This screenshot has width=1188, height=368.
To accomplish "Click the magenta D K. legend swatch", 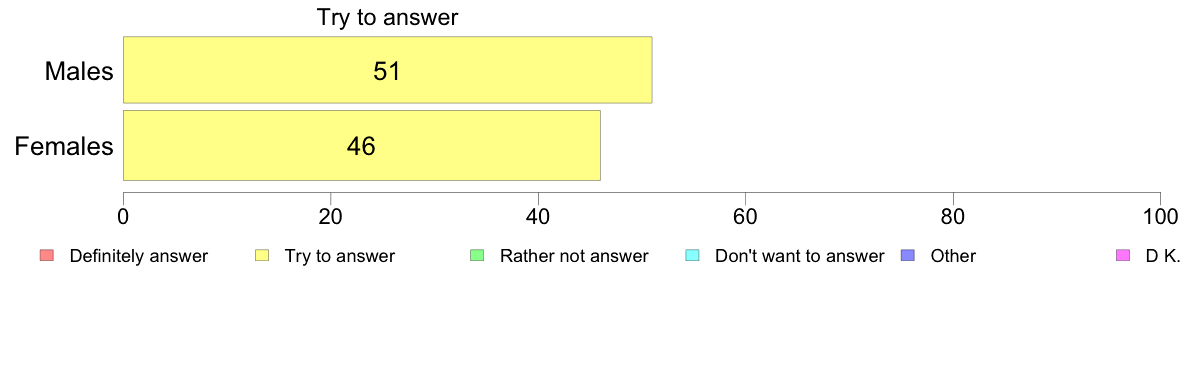I will (1123, 256).
